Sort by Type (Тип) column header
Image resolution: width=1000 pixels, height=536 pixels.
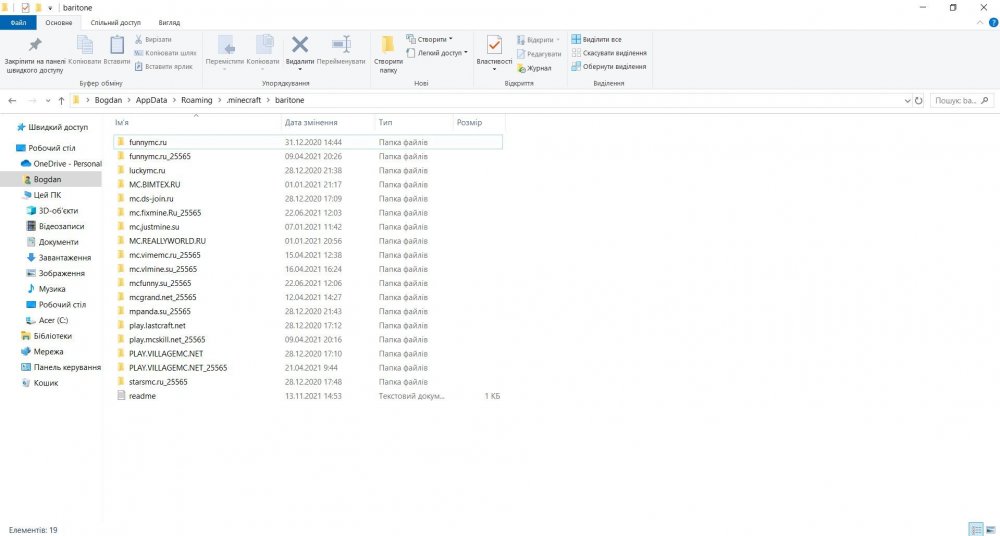(414, 123)
